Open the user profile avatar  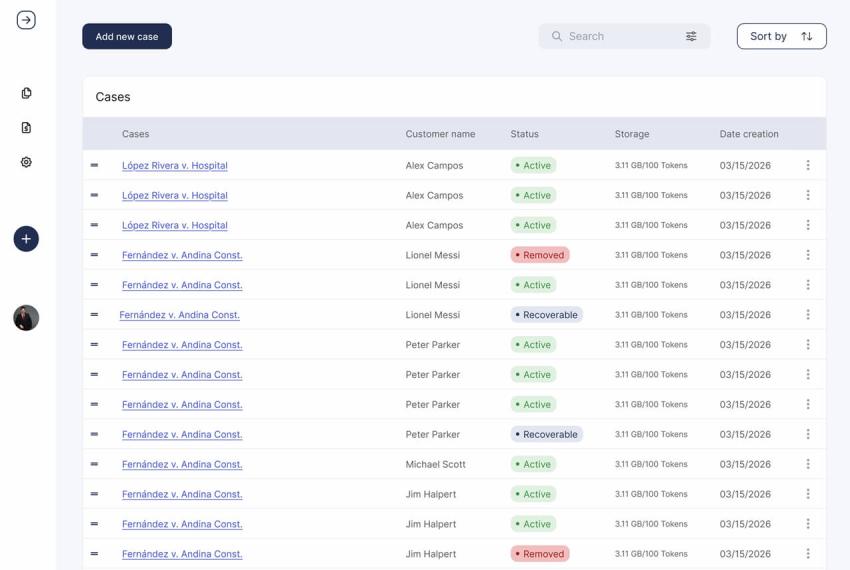26,318
